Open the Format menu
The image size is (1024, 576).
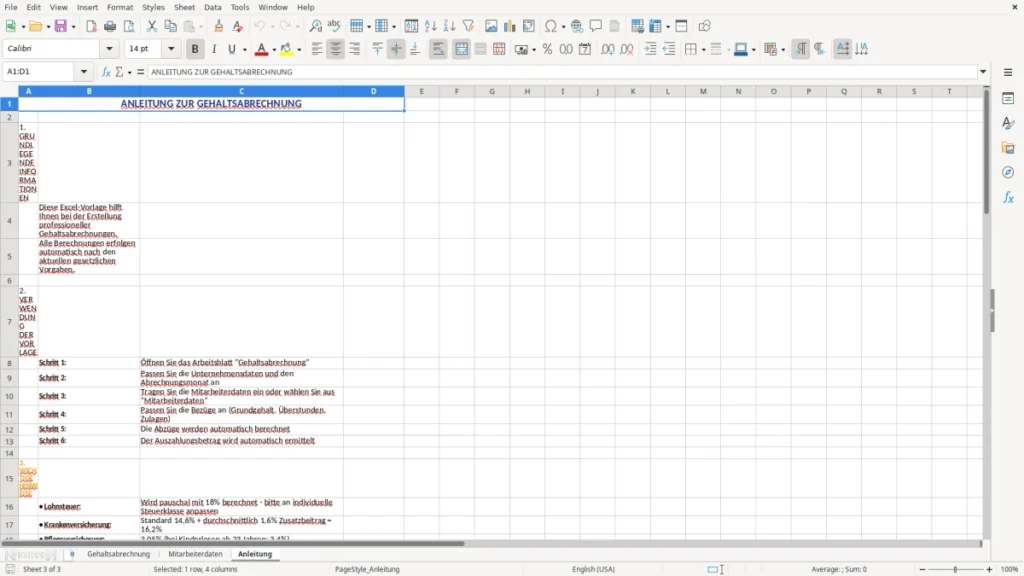coord(120,7)
